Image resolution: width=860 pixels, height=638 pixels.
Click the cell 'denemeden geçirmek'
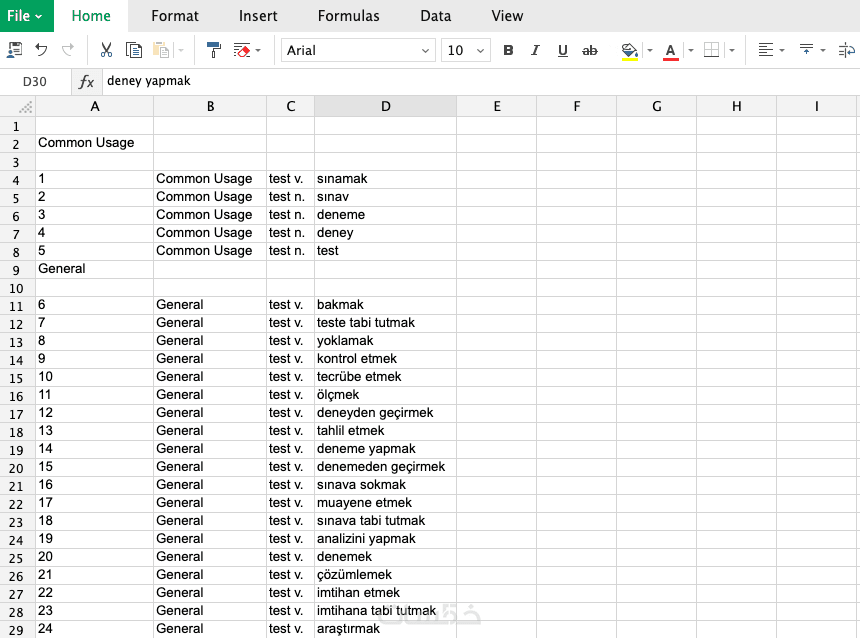coord(386,467)
